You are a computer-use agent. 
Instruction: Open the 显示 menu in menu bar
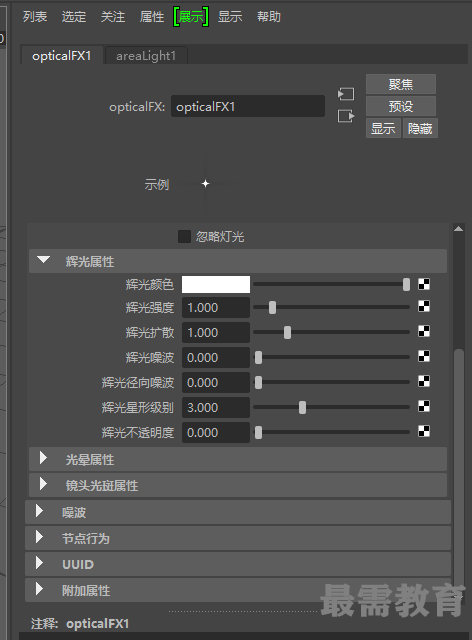click(x=230, y=17)
